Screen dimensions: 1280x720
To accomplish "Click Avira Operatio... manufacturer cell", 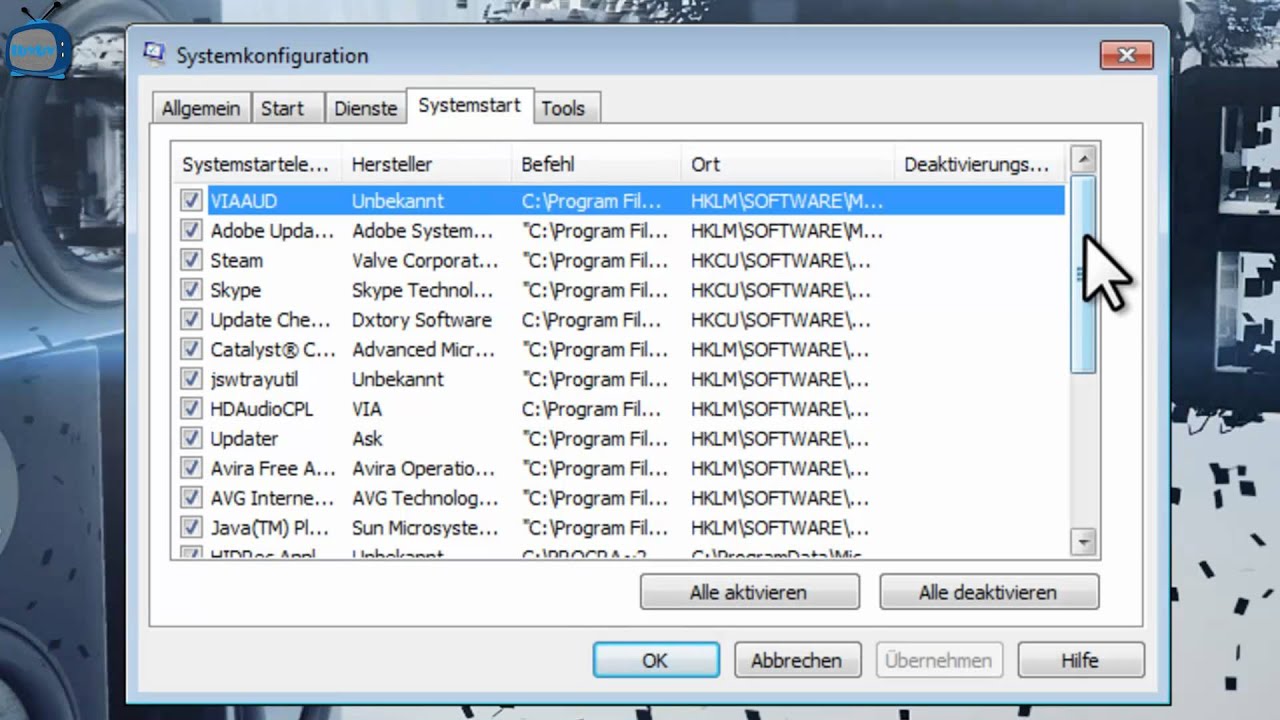I will point(424,468).
